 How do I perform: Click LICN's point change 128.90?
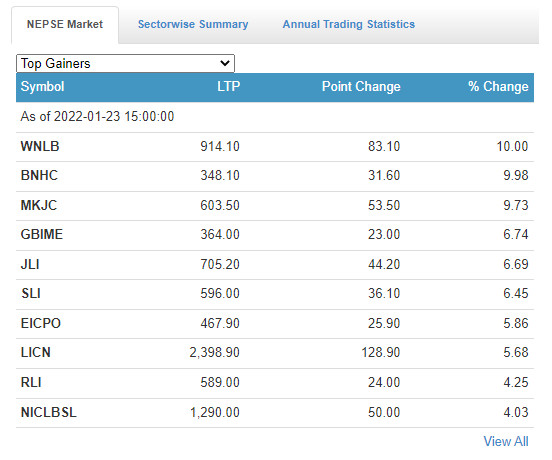pos(381,352)
